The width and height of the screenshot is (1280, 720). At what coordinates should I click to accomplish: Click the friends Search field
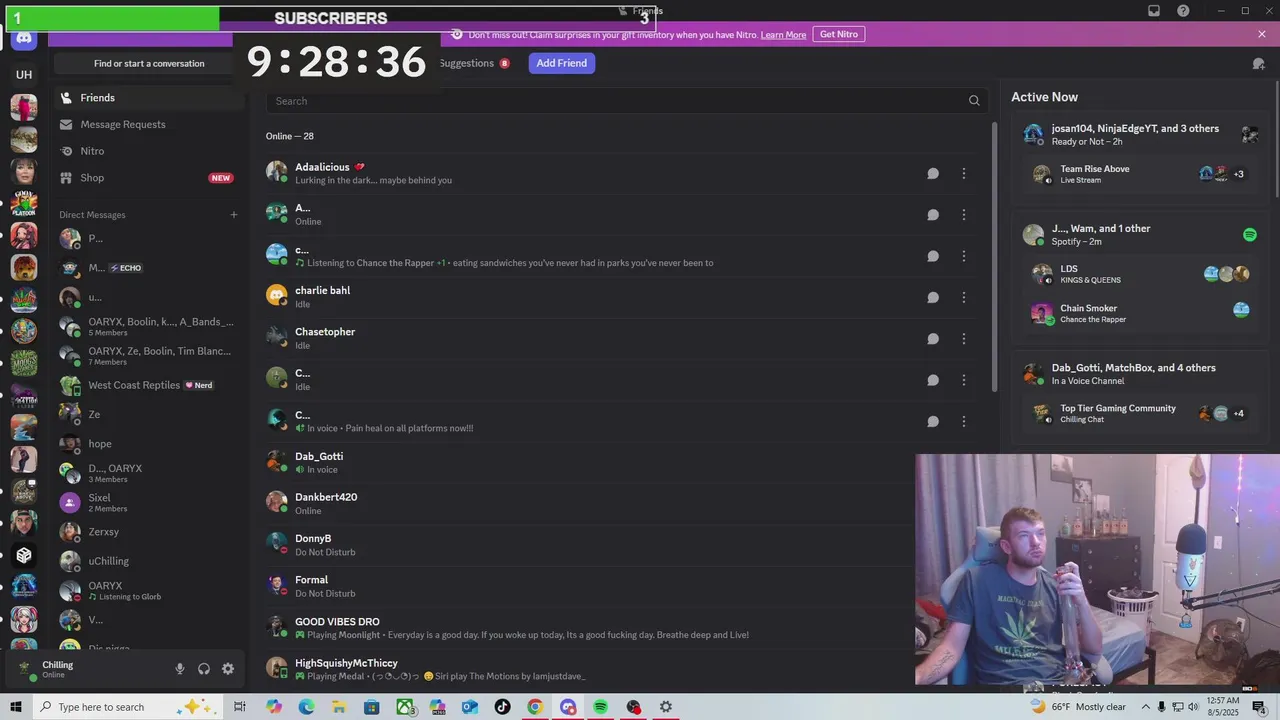click(627, 101)
